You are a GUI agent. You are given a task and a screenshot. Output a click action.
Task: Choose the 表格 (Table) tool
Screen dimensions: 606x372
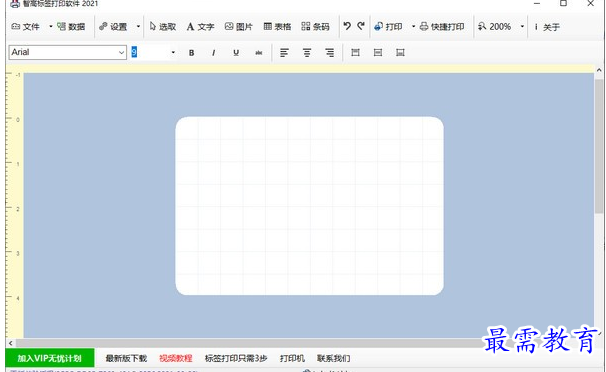[277, 27]
